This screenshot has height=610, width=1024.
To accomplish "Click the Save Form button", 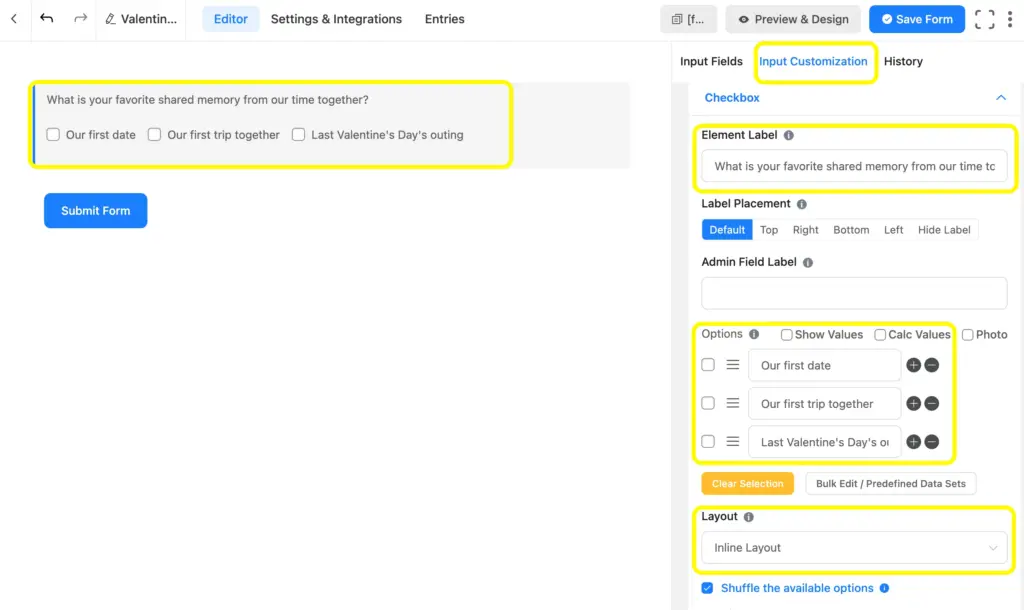I will point(916,18).
